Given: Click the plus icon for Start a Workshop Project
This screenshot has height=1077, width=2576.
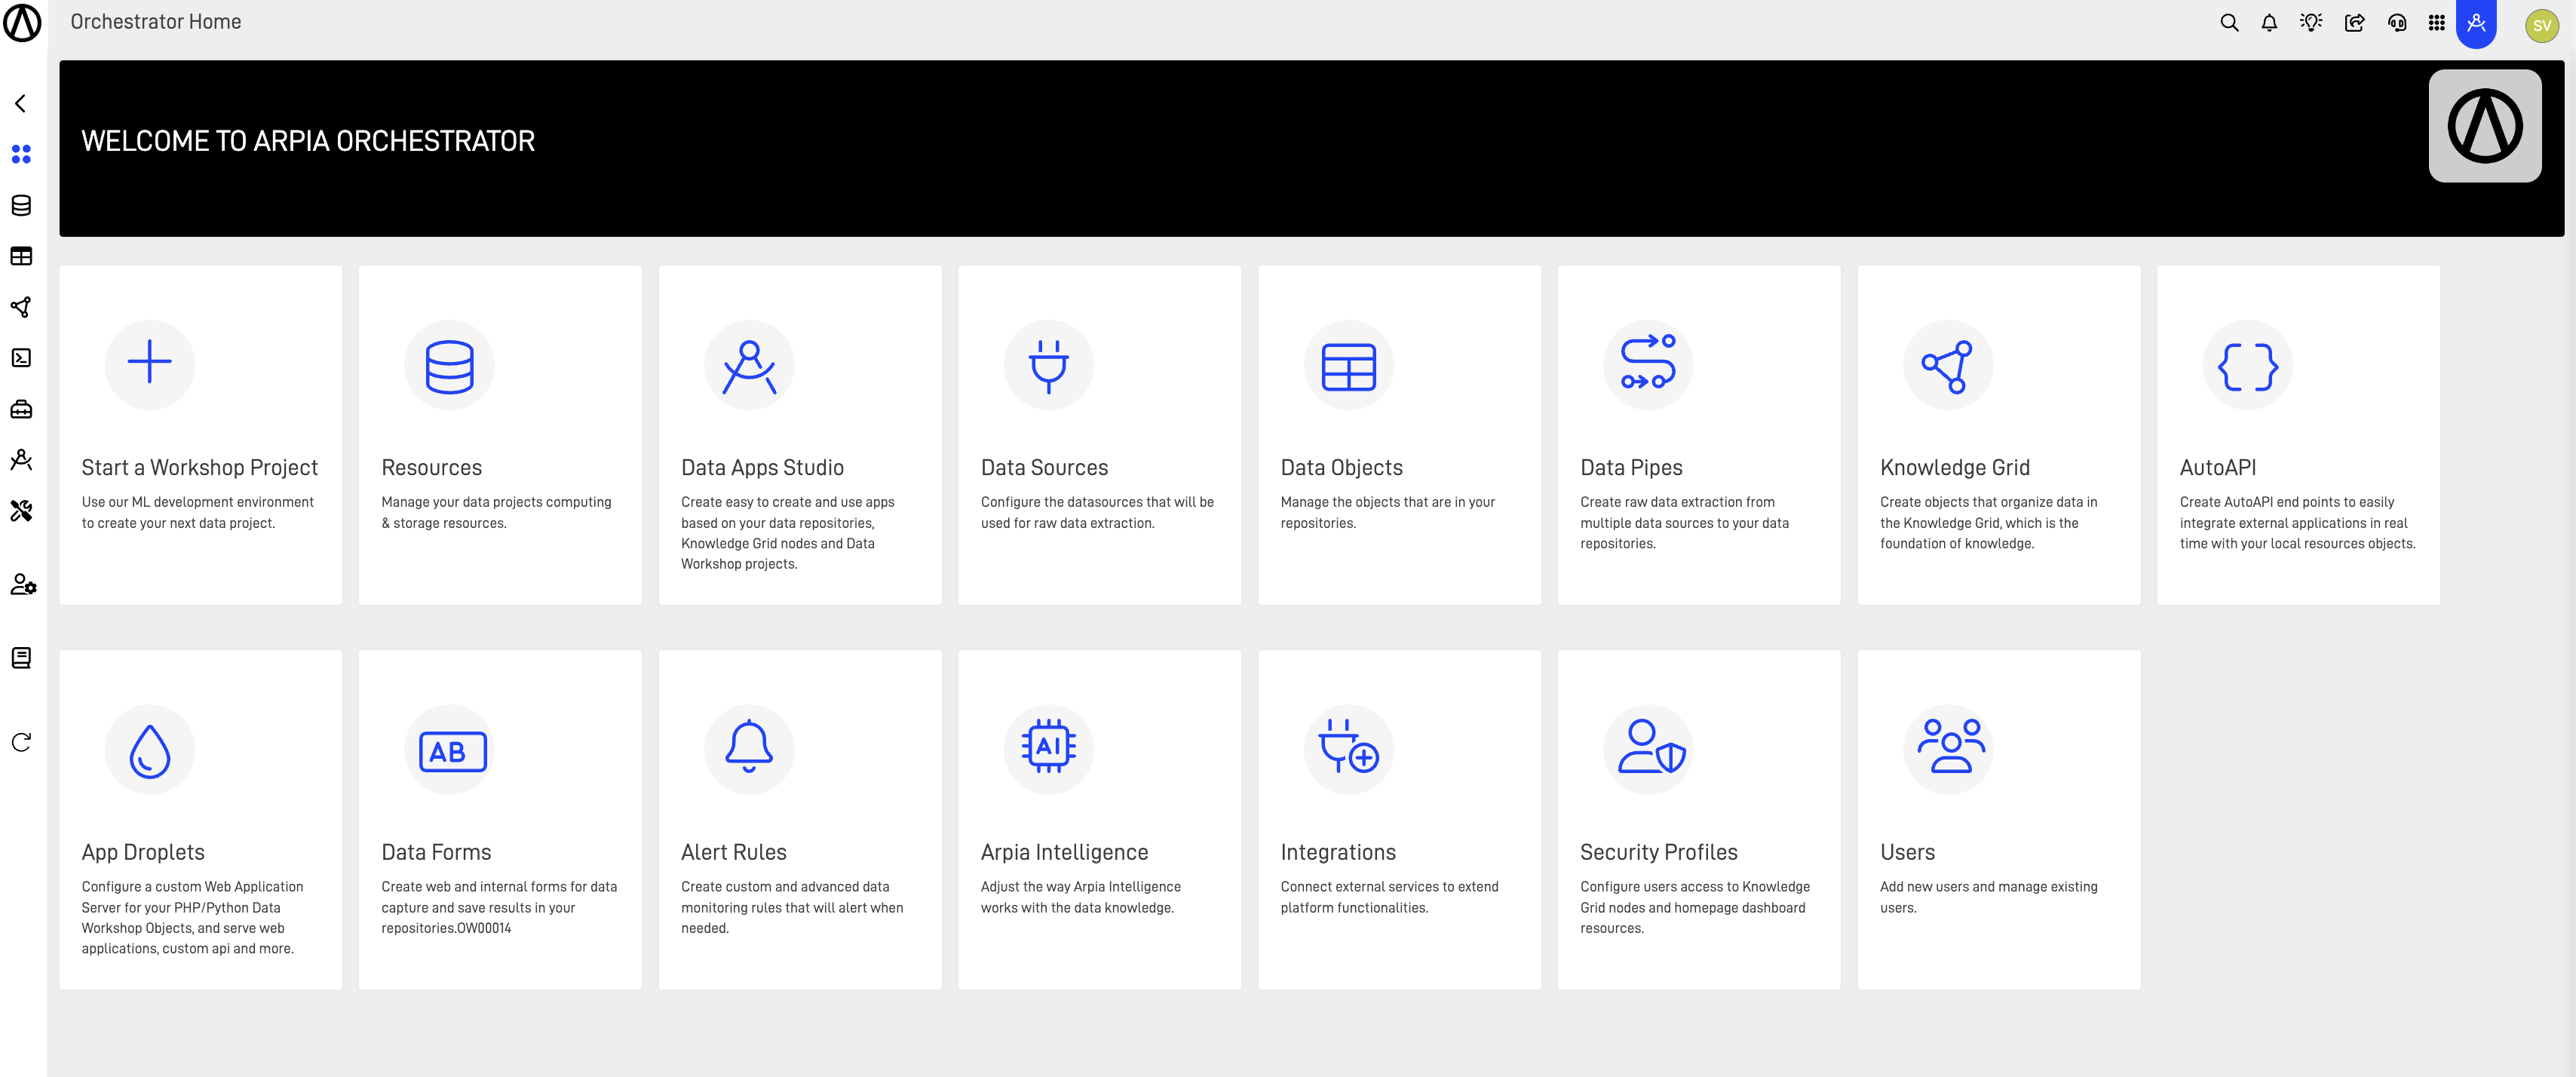Looking at the screenshot, I should click(150, 362).
